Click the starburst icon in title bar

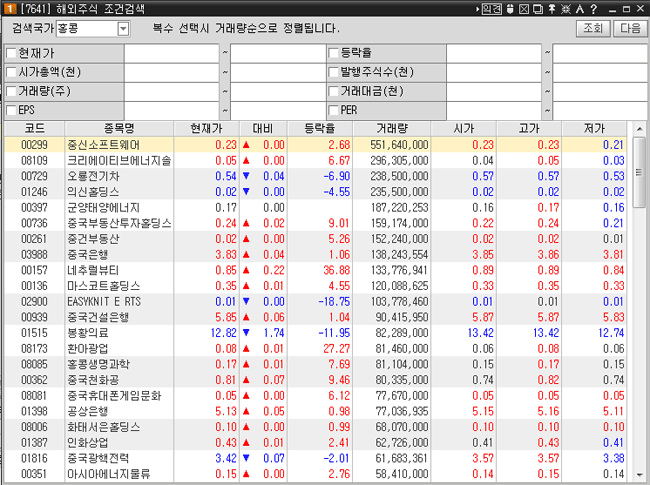click(x=565, y=9)
